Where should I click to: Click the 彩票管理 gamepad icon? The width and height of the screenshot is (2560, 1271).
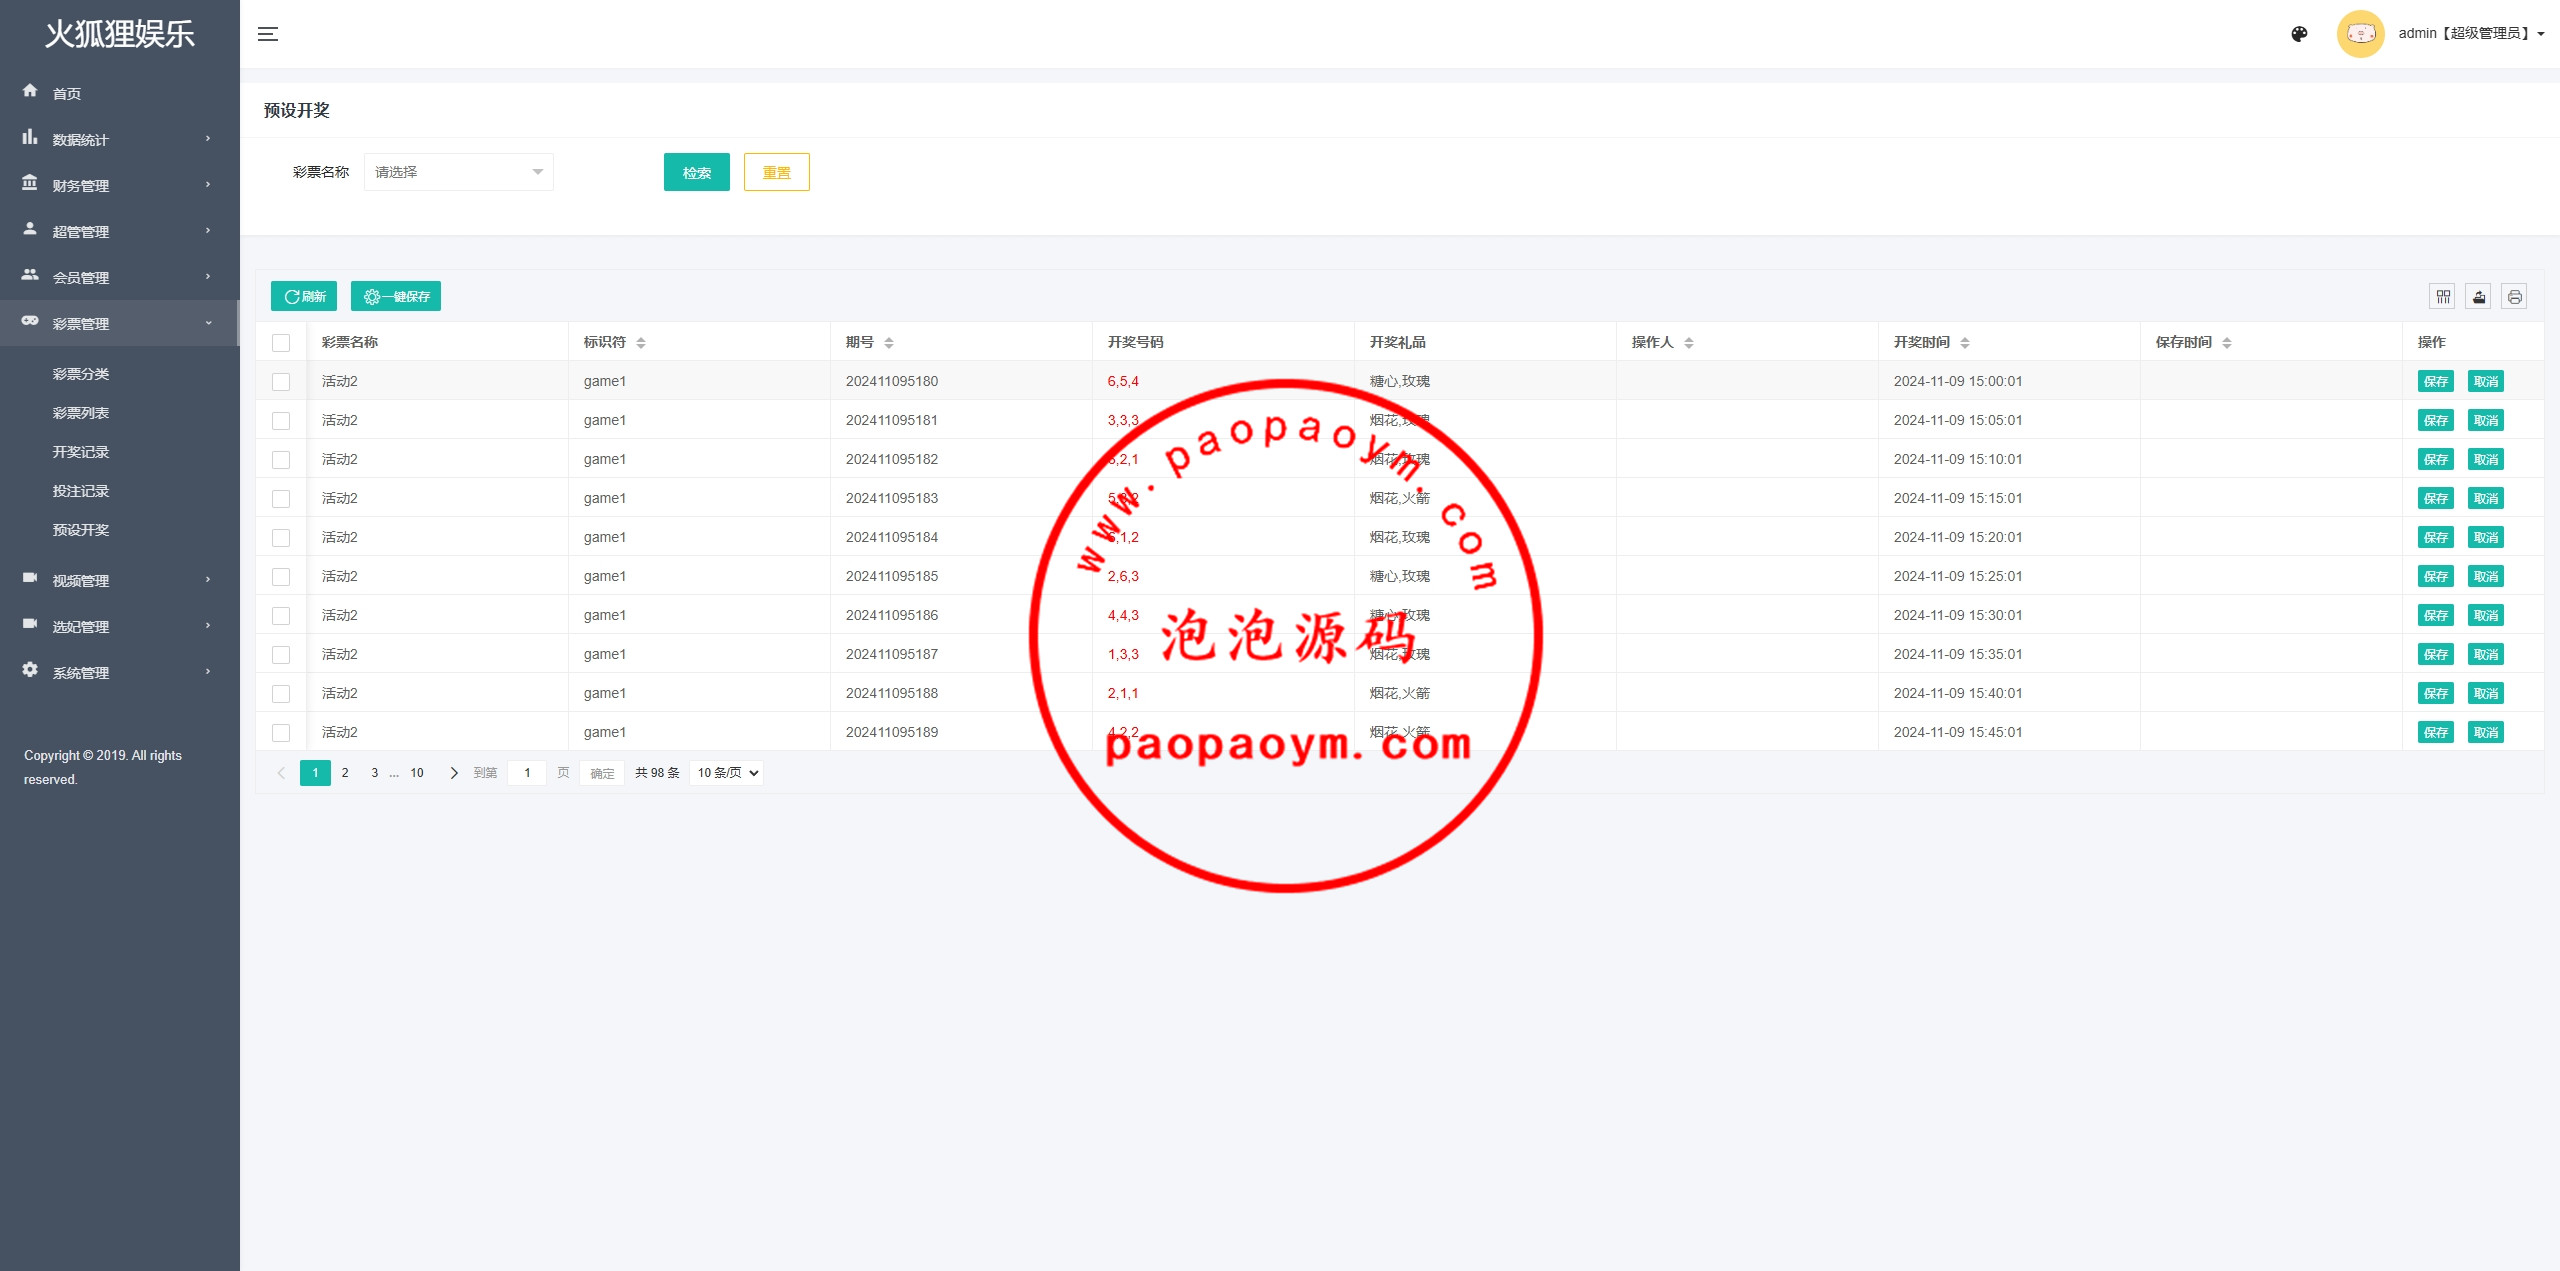pos(30,321)
